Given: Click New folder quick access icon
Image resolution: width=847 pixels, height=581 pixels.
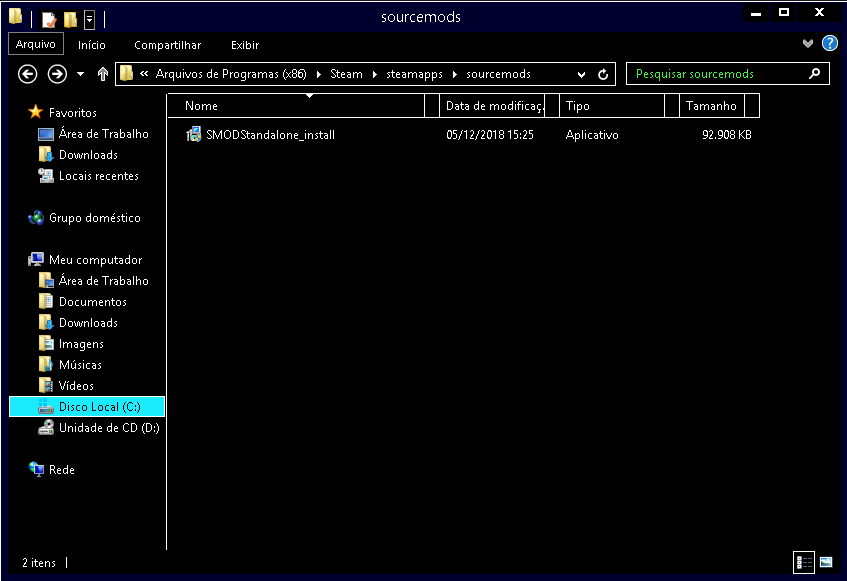Looking at the screenshot, I should [x=70, y=19].
